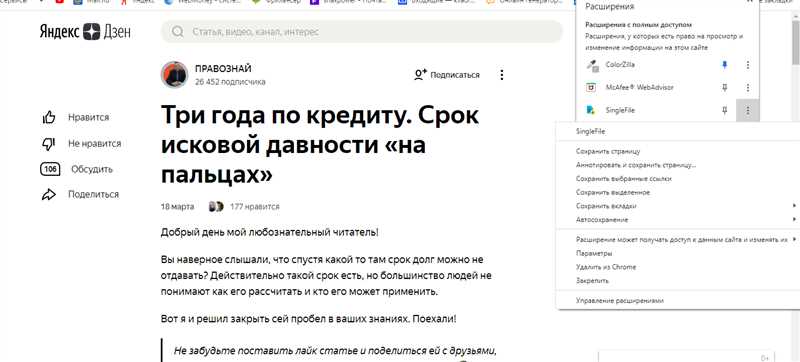Open Параметры of SingleFile
800x362 pixels.
(678, 253)
